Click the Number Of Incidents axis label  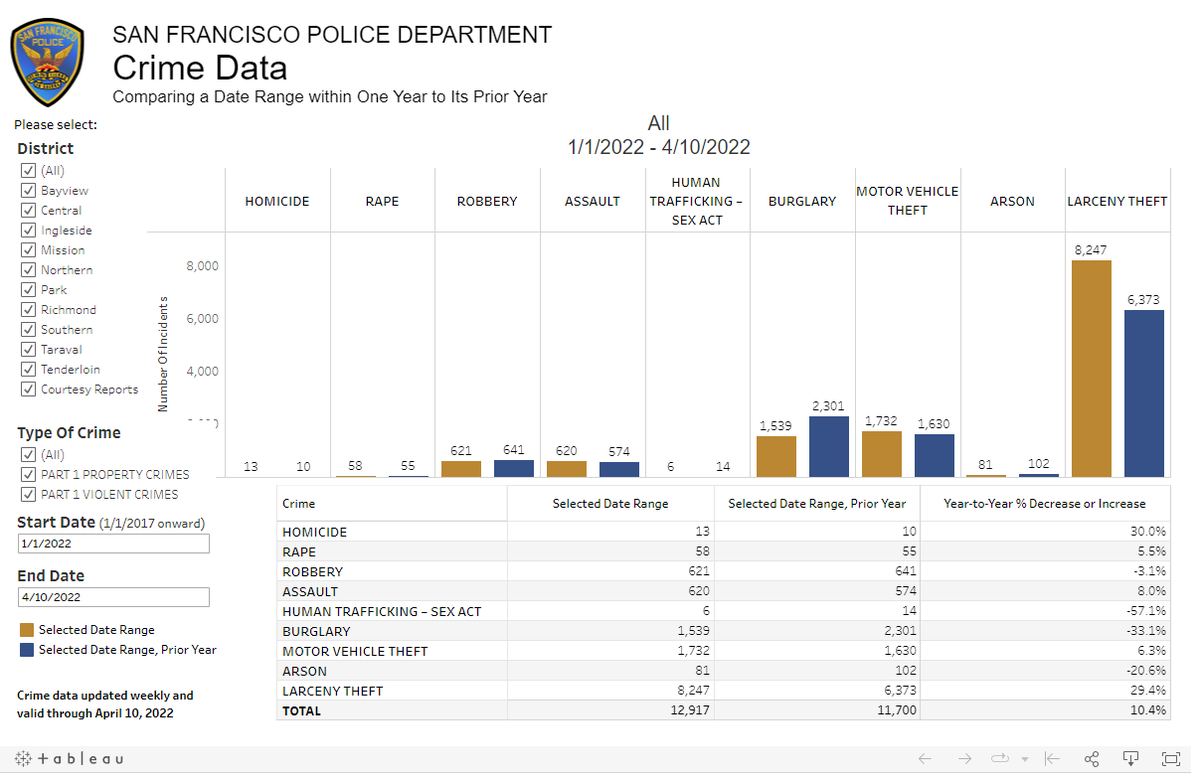(162, 354)
